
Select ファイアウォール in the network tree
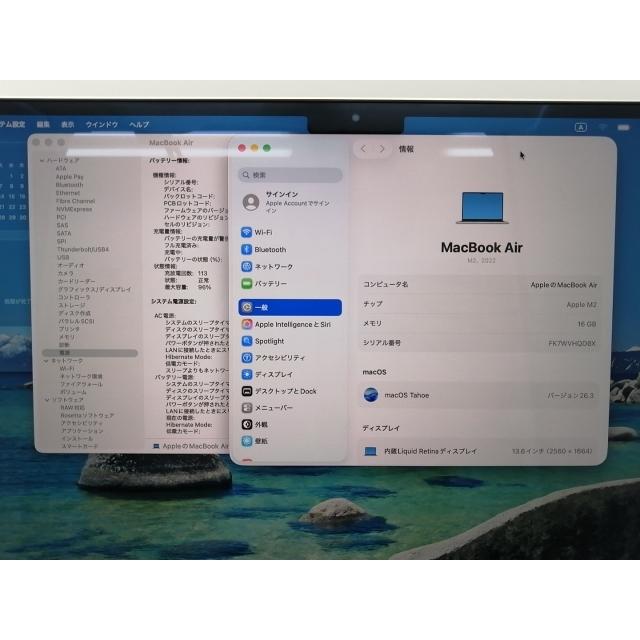pyautogui.click(x=81, y=384)
